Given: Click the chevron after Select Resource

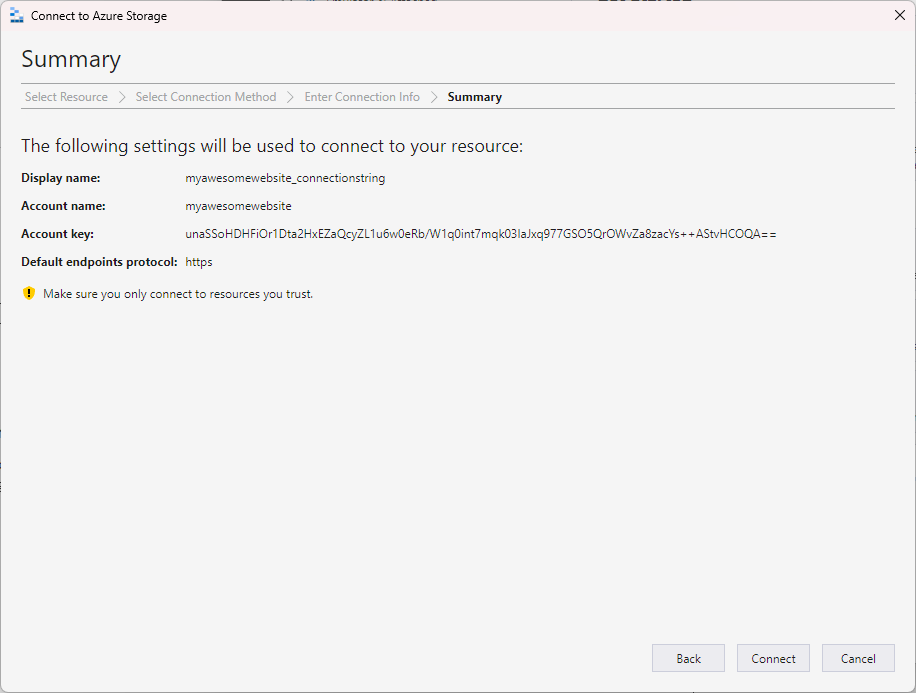Looking at the screenshot, I should coord(122,97).
